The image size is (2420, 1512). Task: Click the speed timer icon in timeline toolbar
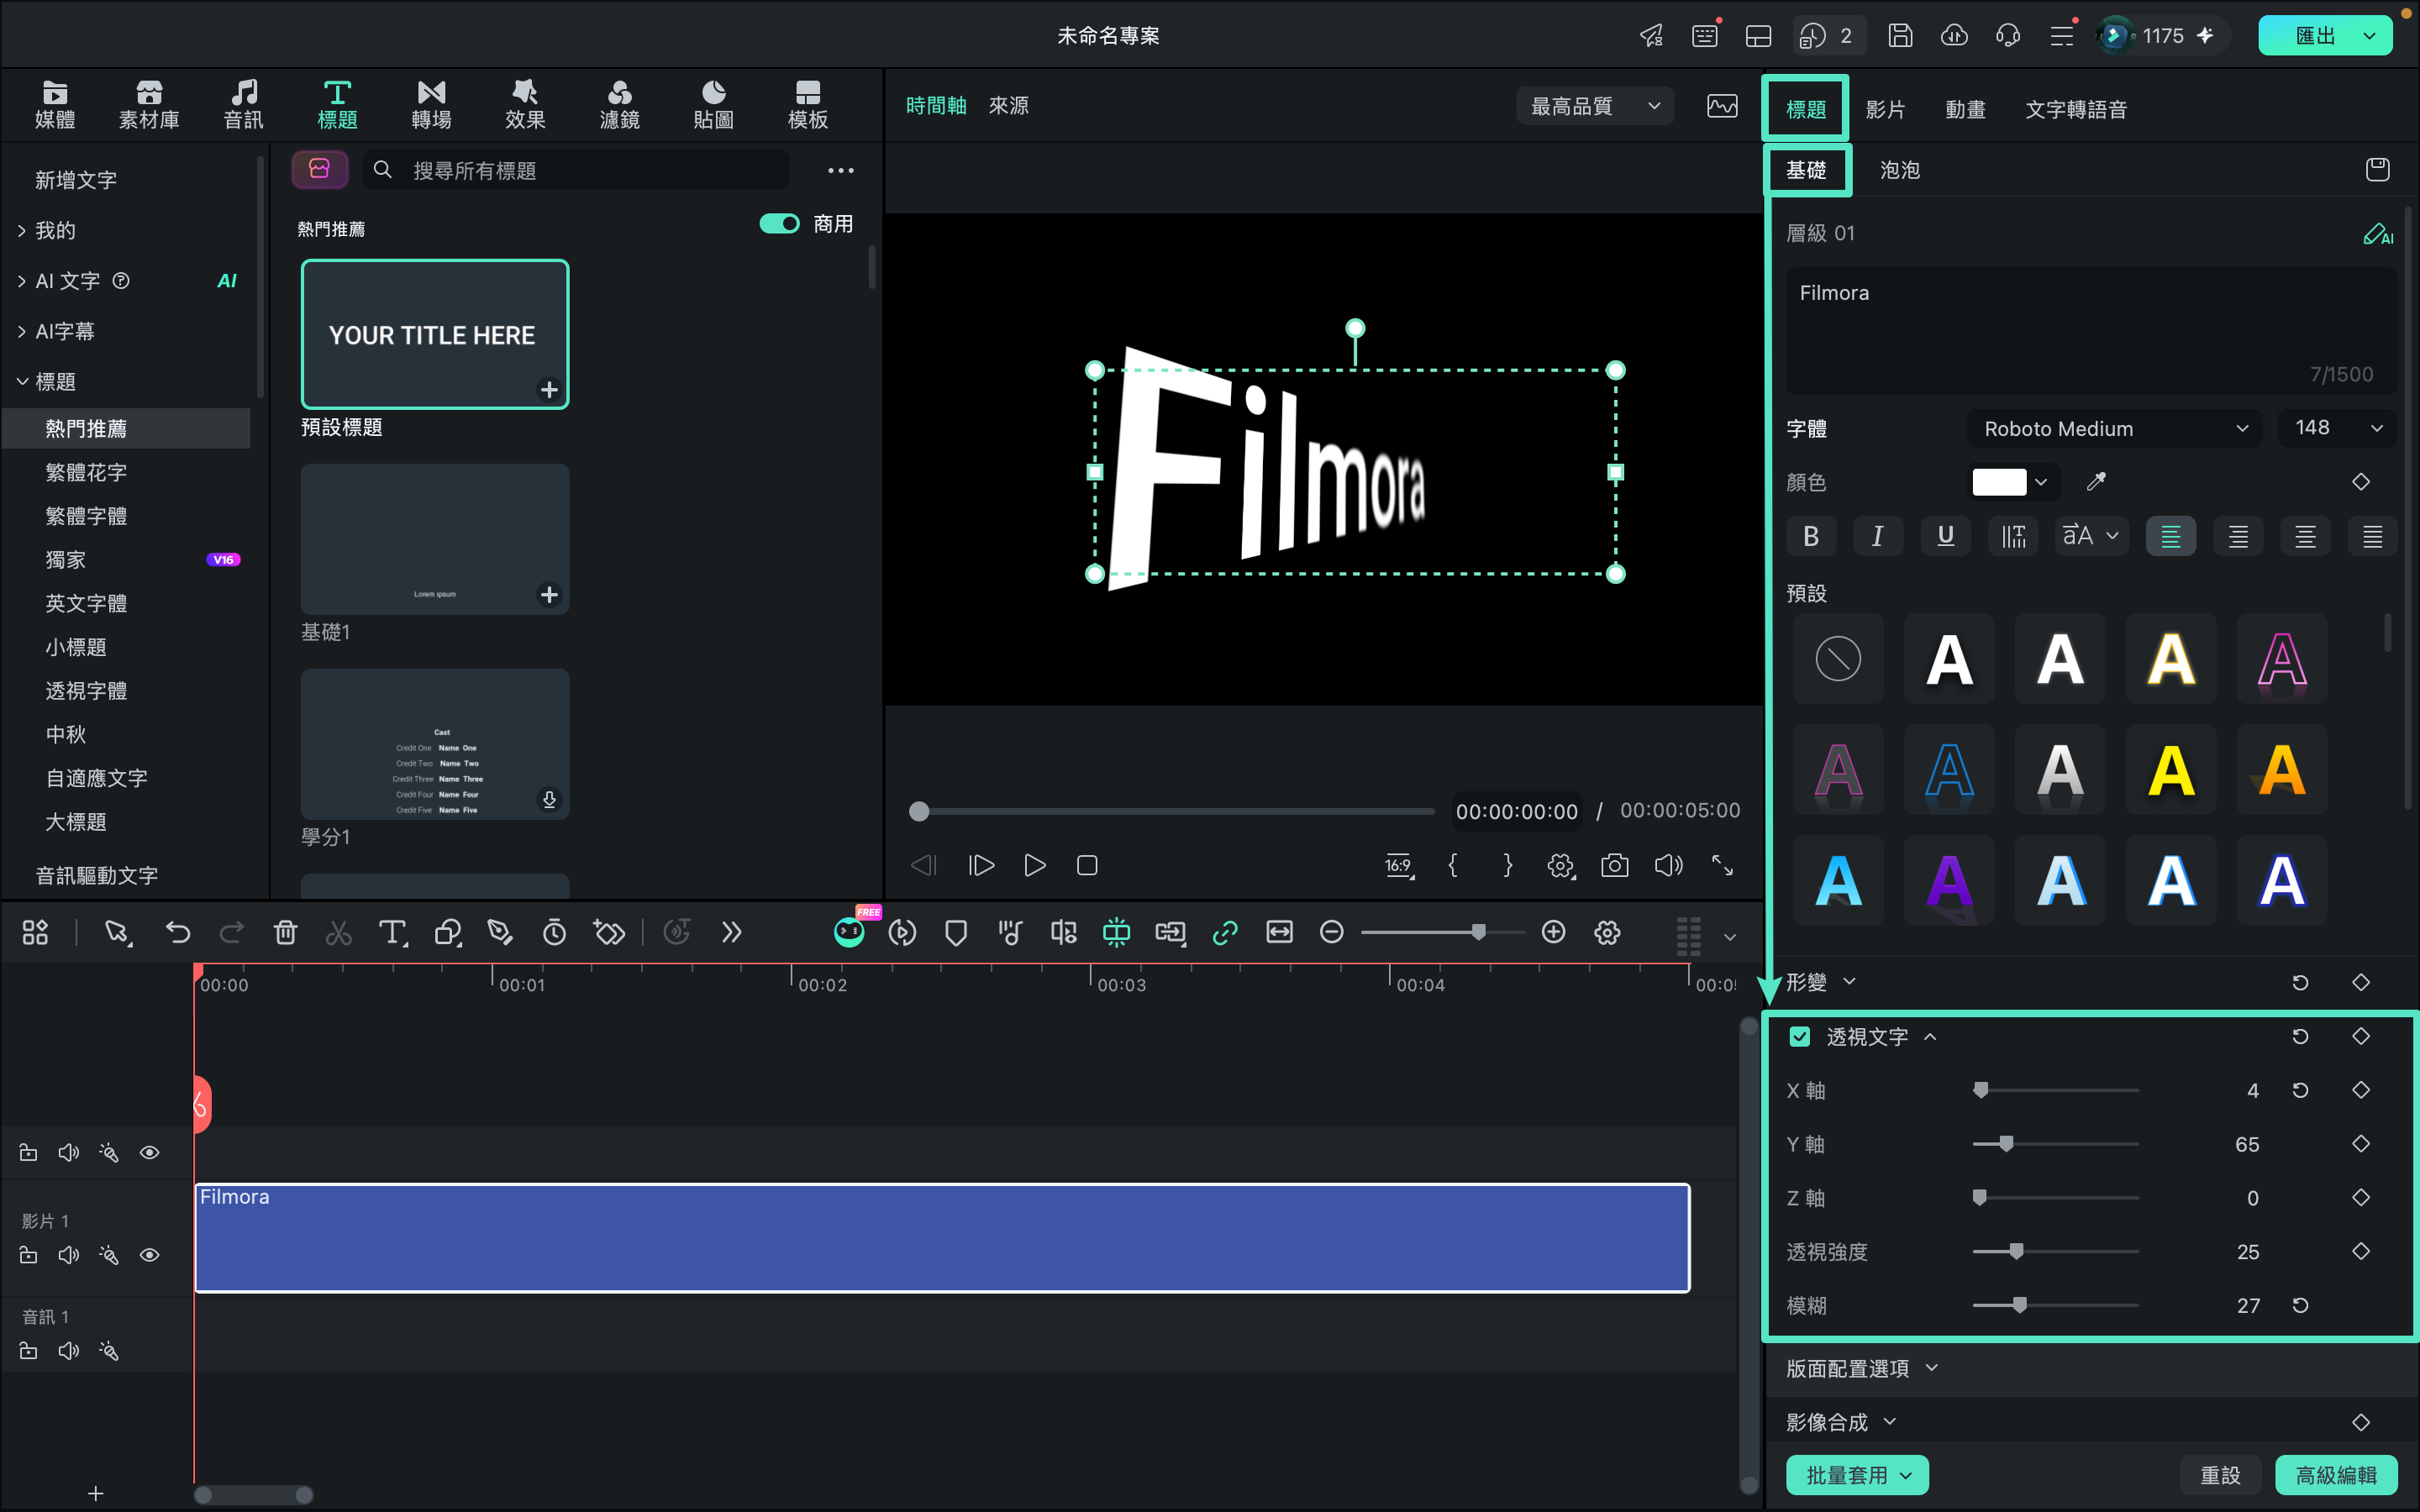(x=554, y=933)
